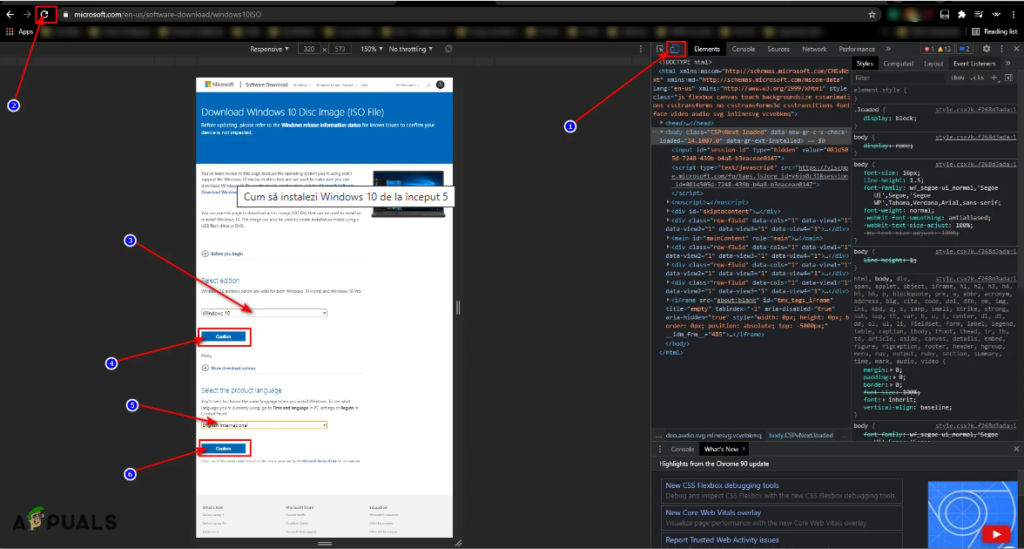The image size is (1024, 549).
Task: Toggle the device toolbar icon in DevTools
Action: coord(675,48)
